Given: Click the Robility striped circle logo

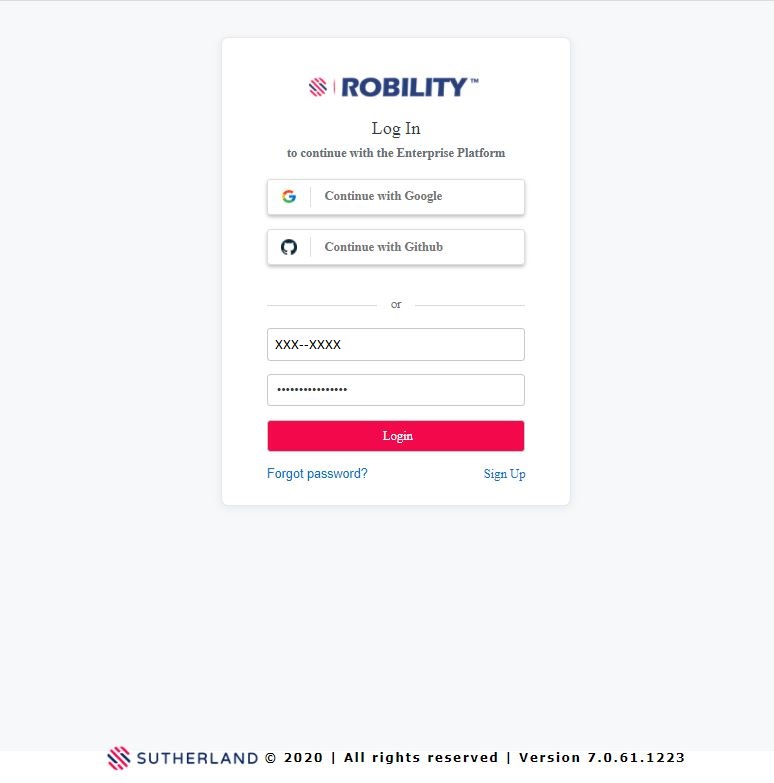Looking at the screenshot, I should click(x=318, y=88).
